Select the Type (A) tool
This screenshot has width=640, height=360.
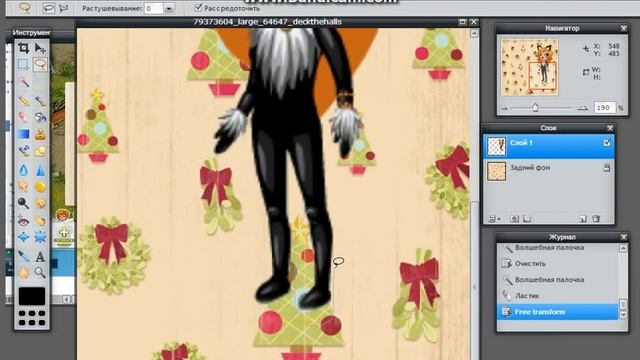click(x=40, y=256)
